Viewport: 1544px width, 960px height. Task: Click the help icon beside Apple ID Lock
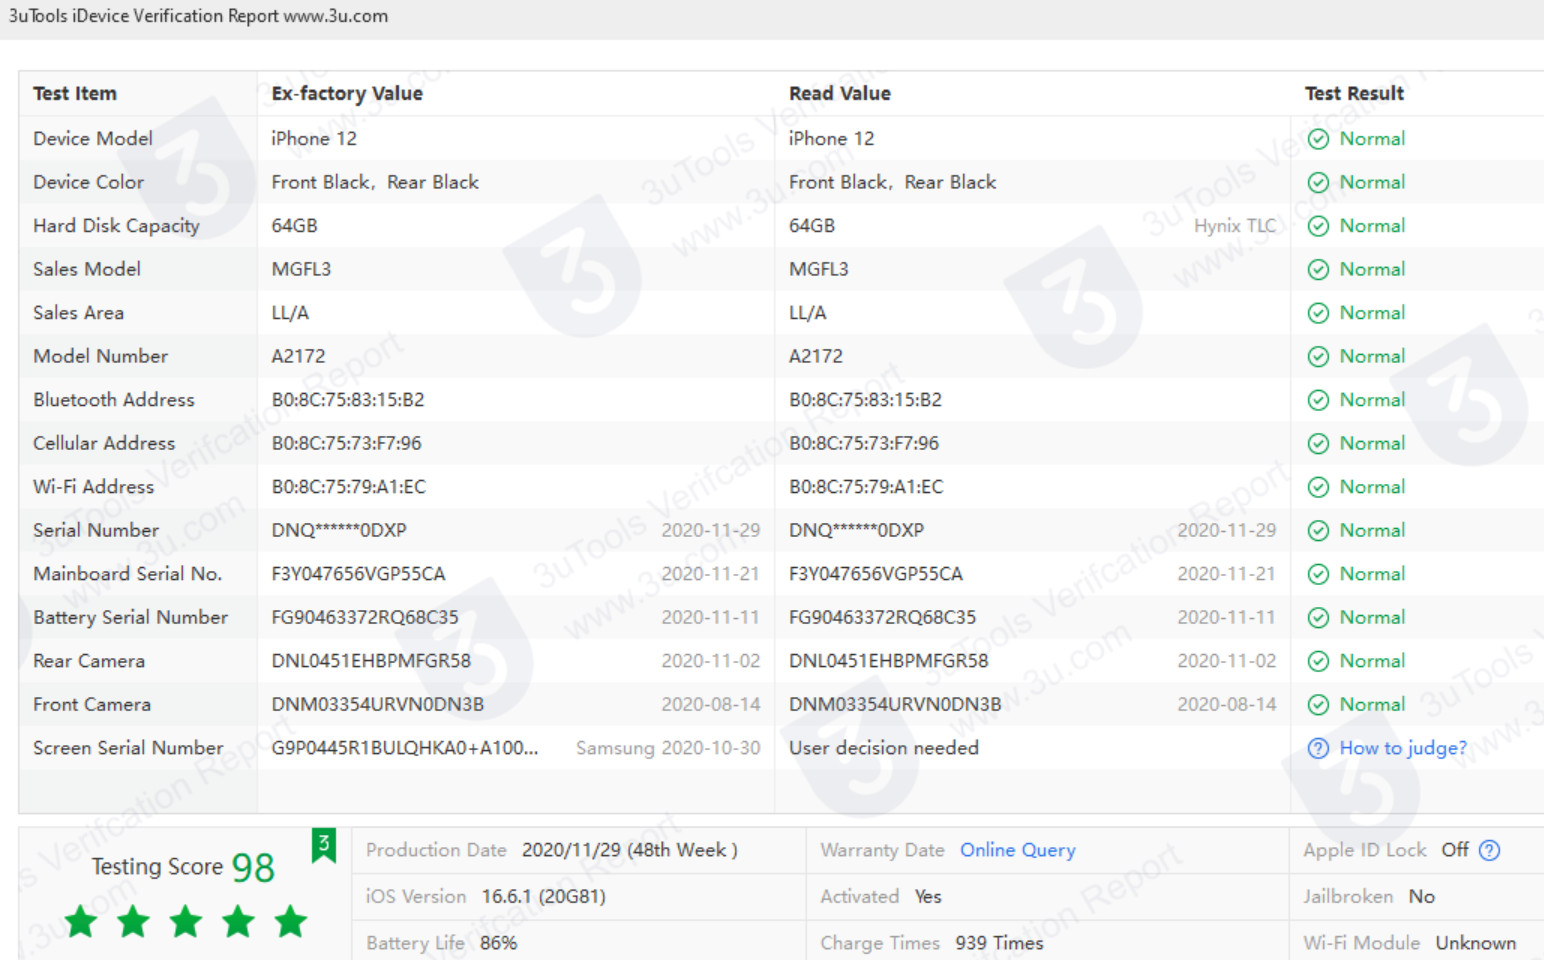[x=1489, y=850]
